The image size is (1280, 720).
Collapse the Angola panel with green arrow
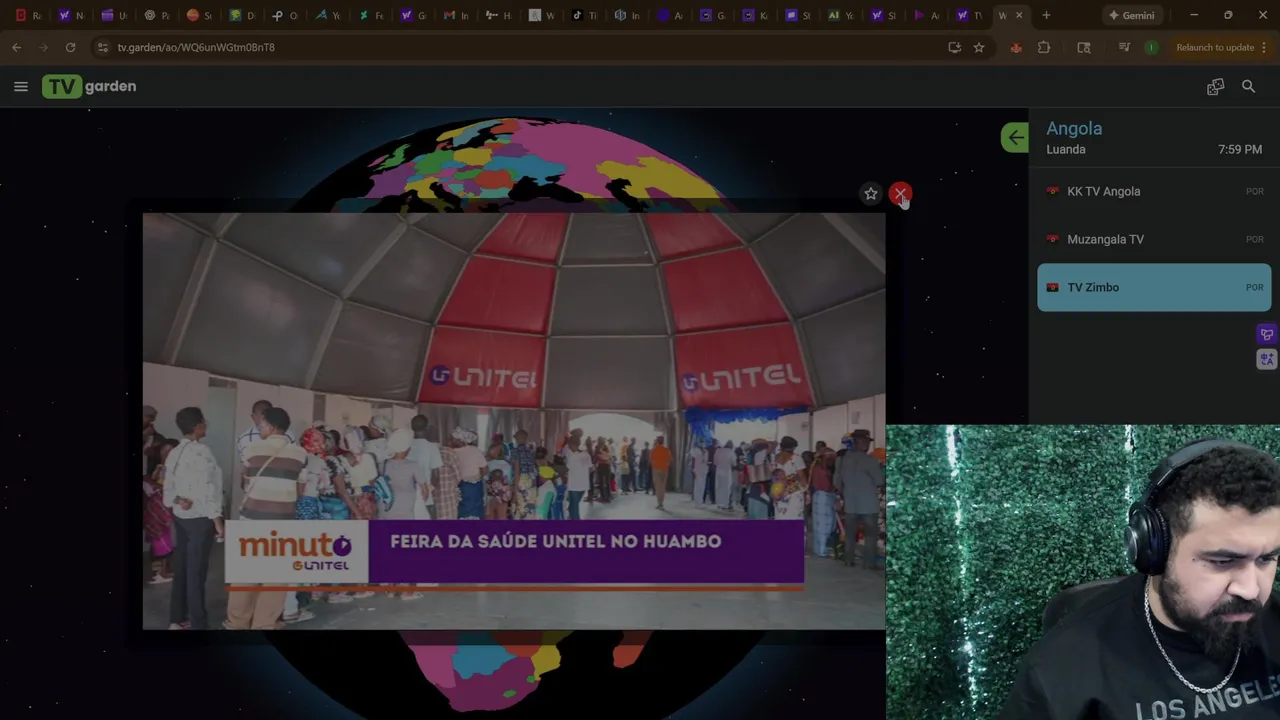point(1015,138)
